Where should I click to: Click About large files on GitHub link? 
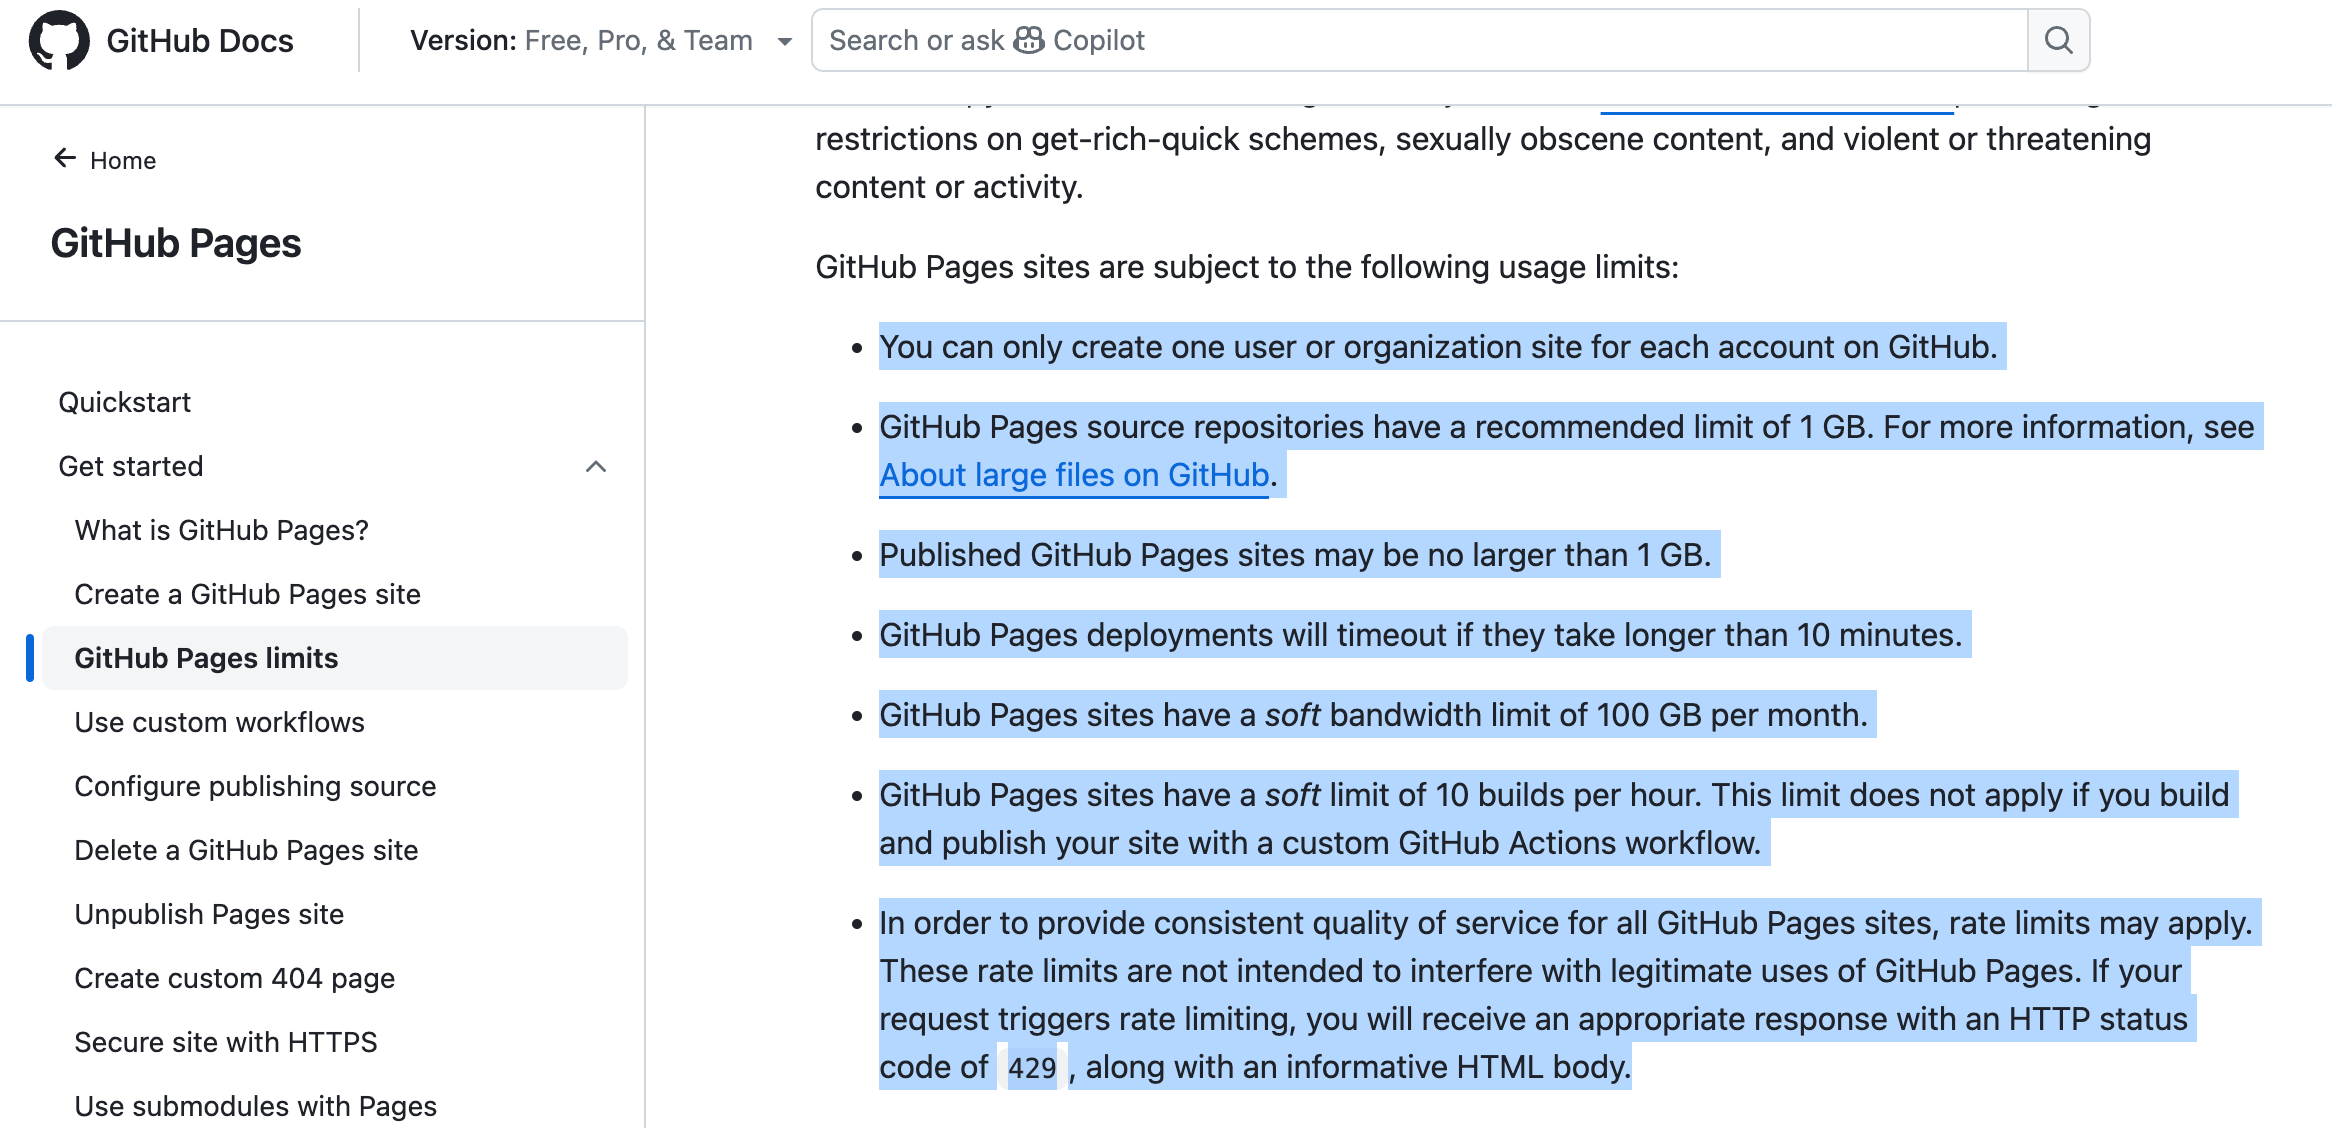tap(1074, 475)
